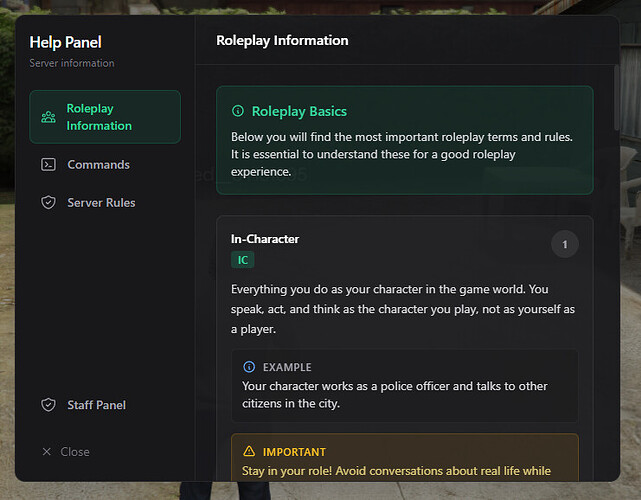Click the warning triangle icon beside IMPORTANT
The width and height of the screenshot is (641, 500).
(x=249, y=451)
